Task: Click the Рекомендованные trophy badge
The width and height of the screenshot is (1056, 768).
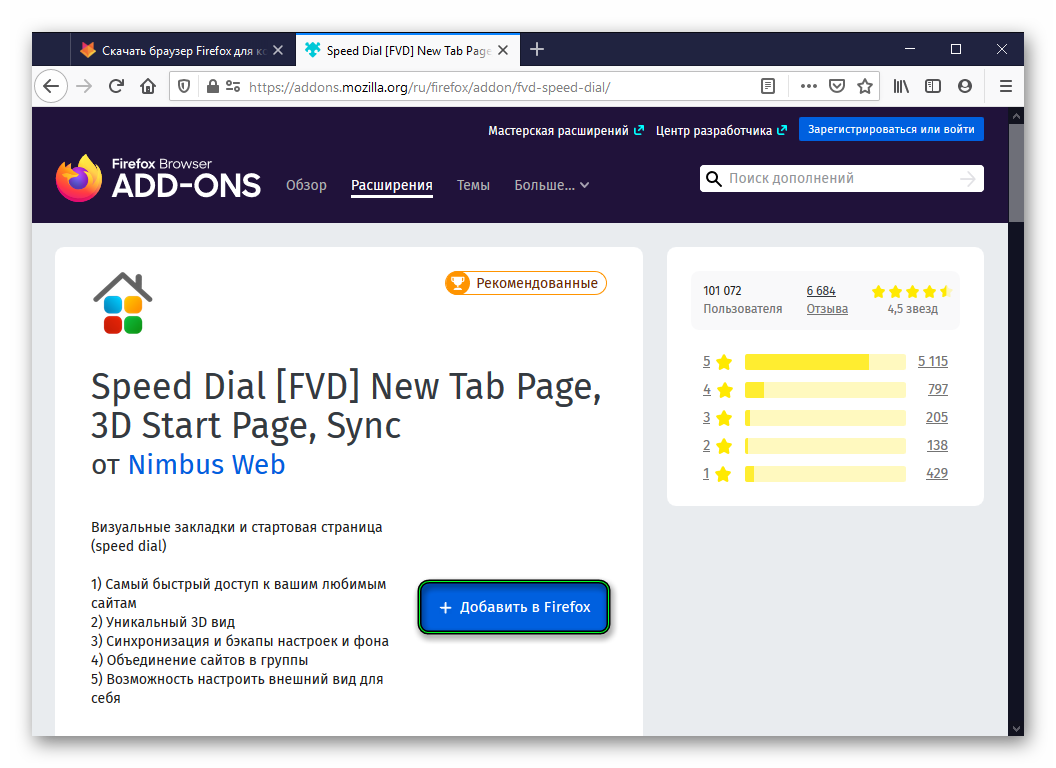Action: coord(525,283)
